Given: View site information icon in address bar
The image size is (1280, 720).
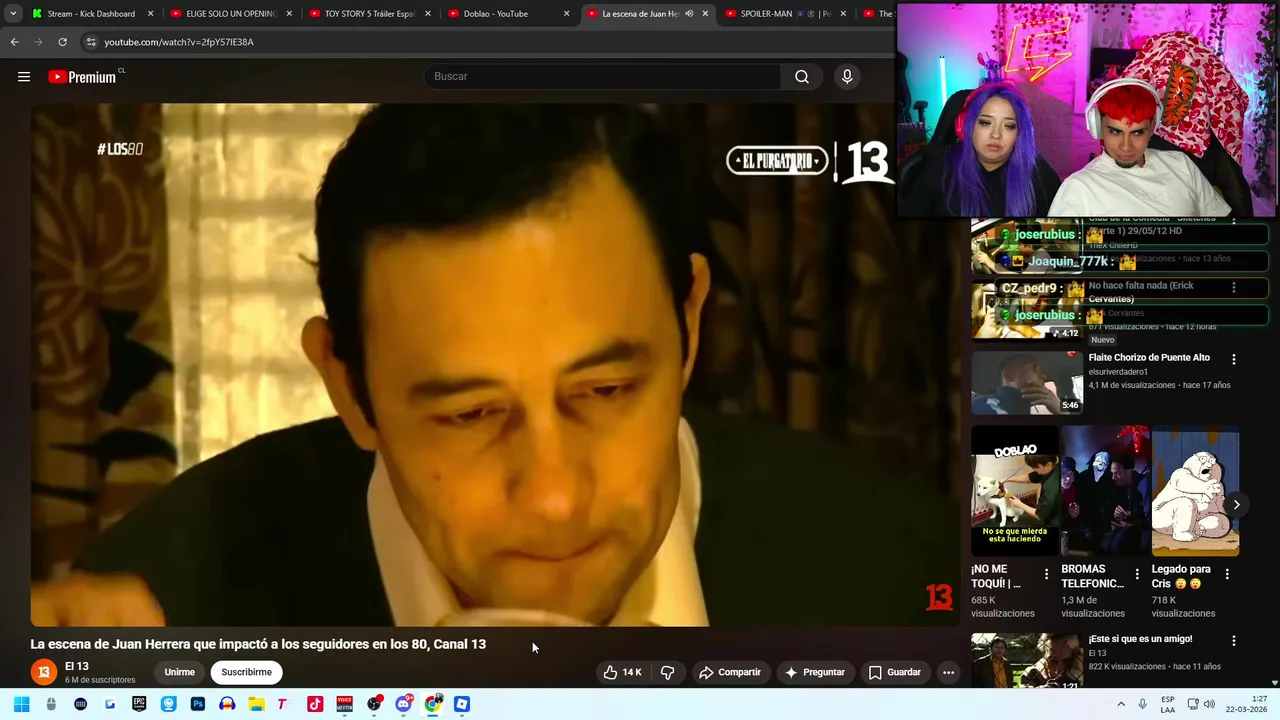Looking at the screenshot, I should (x=91, y=42).
